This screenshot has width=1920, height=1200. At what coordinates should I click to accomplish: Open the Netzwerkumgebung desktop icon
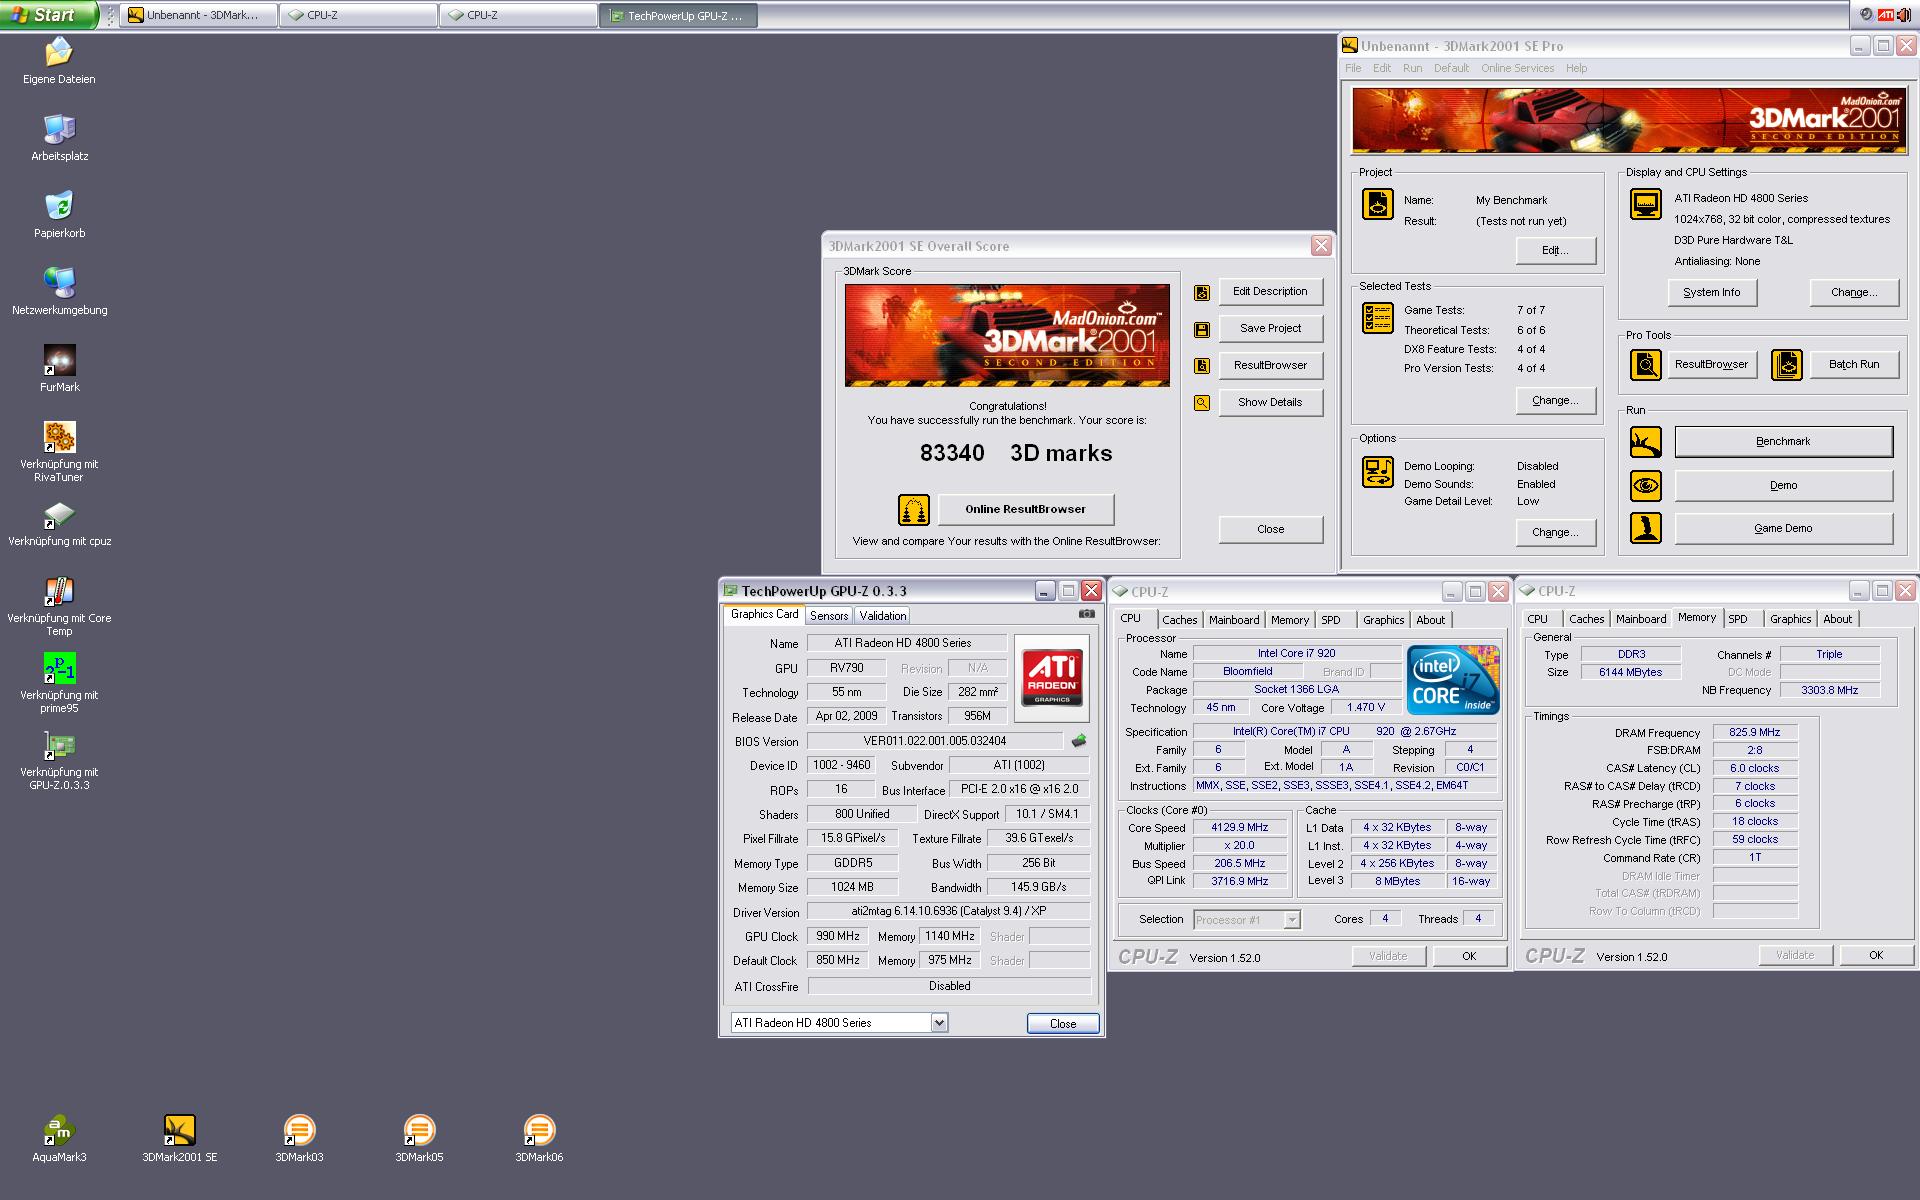[x=60, y=283]
